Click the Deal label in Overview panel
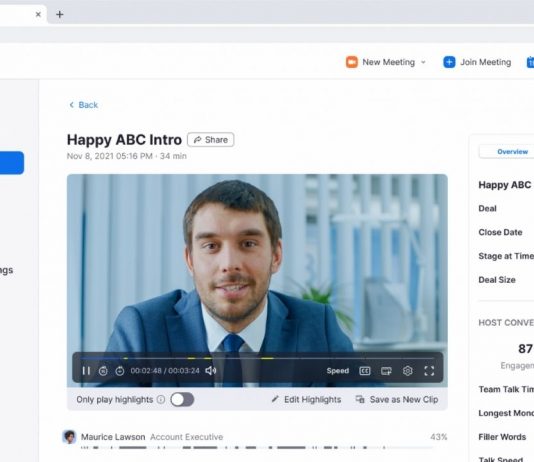Image resolution: width=534 pixels, height=462 pixels. [487, 208]
